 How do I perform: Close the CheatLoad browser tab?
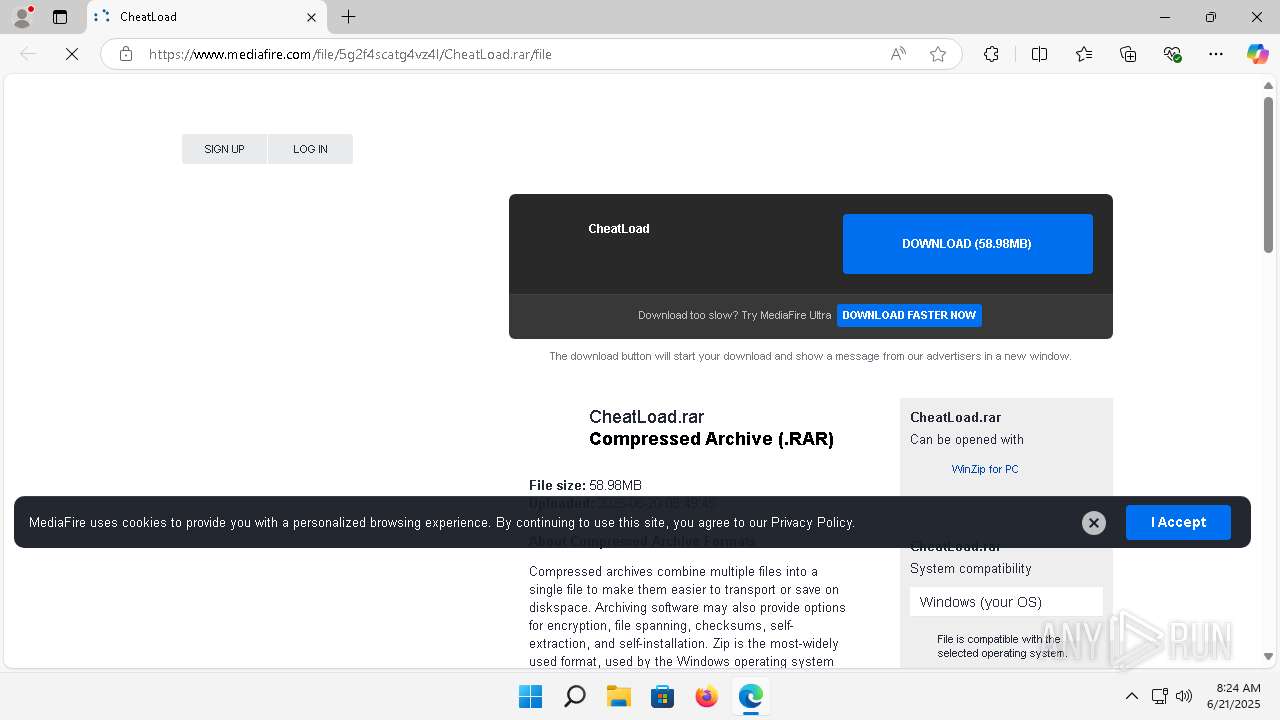pyautogui.click(x=311, y=17)
